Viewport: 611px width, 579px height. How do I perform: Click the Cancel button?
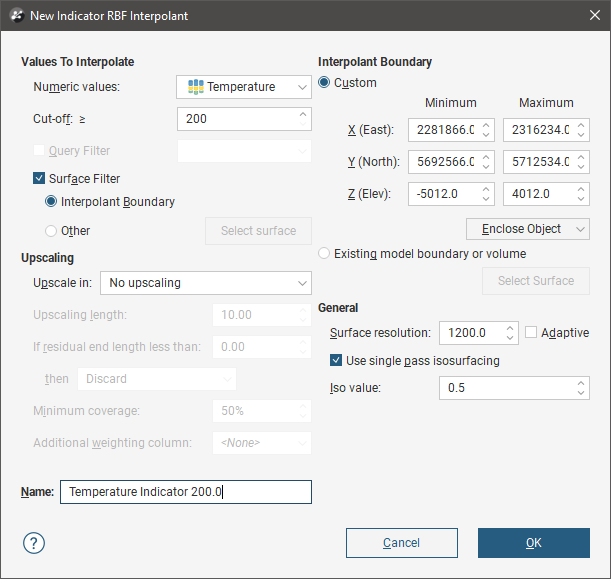(401, 543)
